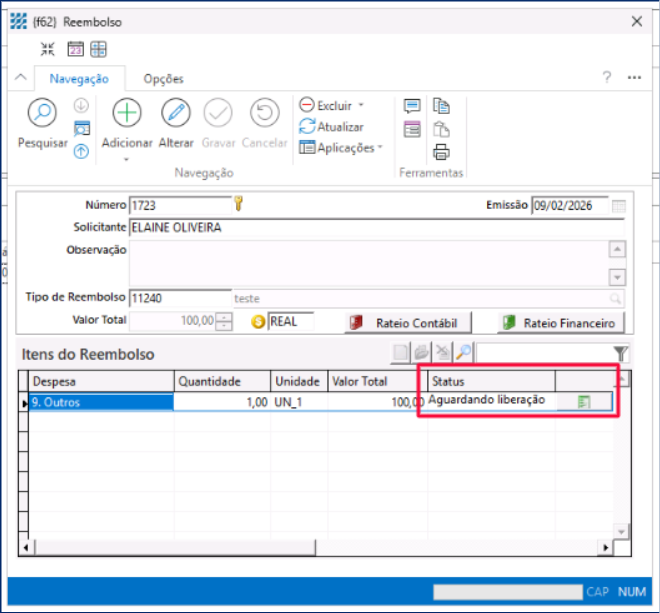Image resolution: width=660 pixels, height=613 pixels.
Task: Click the green document icon in Status row
Action: [585, 402]
